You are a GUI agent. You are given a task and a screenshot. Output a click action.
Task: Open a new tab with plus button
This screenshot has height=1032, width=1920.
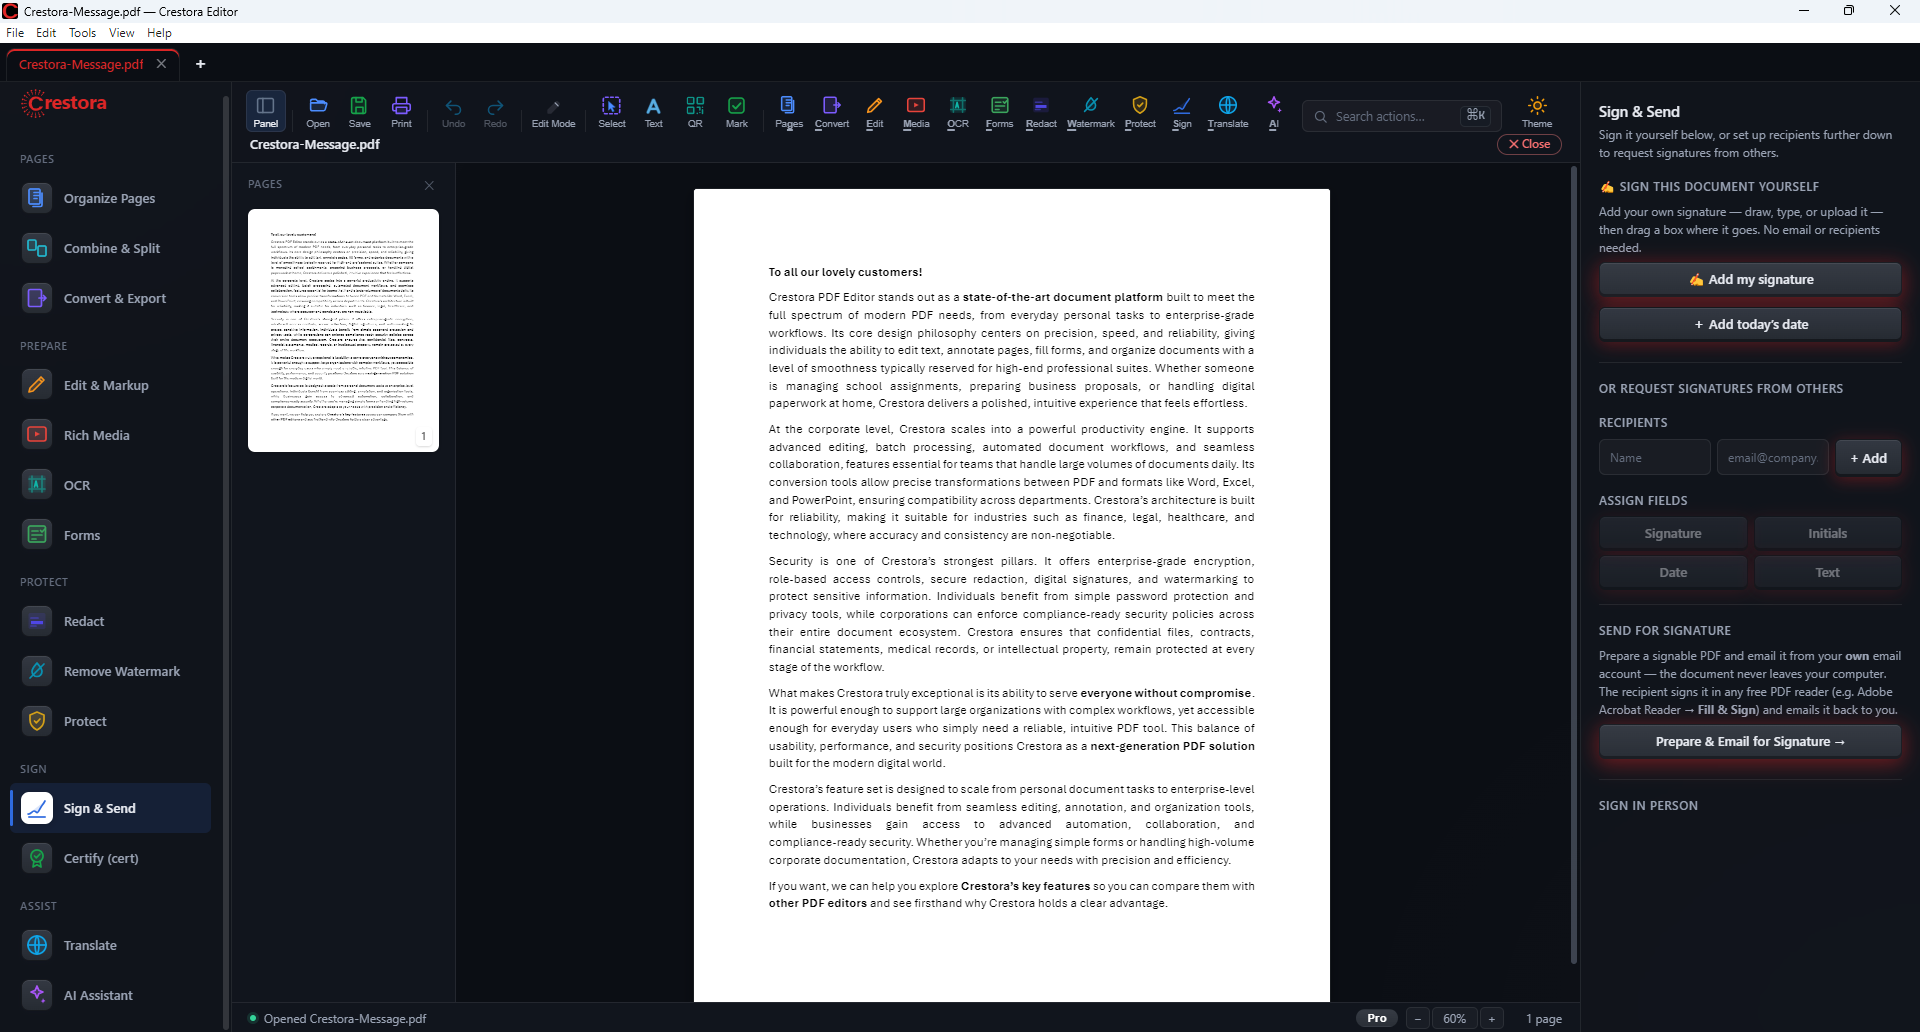point(200,64)
